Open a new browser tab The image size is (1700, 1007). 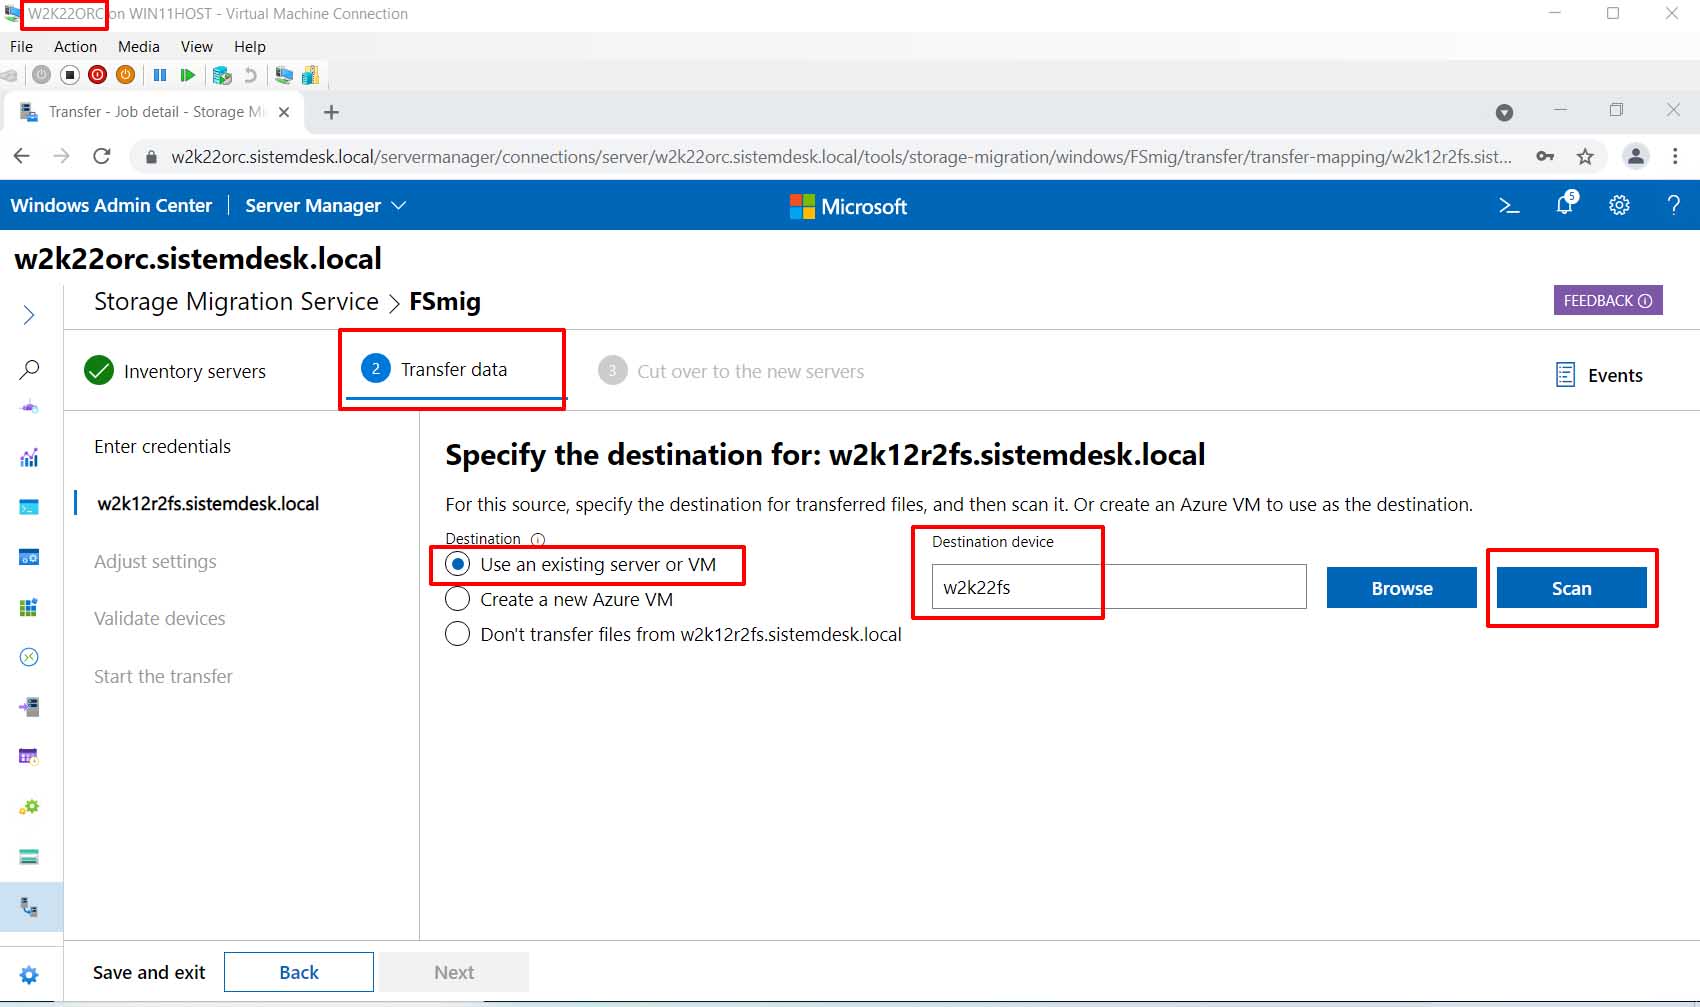tap(331, 112)
